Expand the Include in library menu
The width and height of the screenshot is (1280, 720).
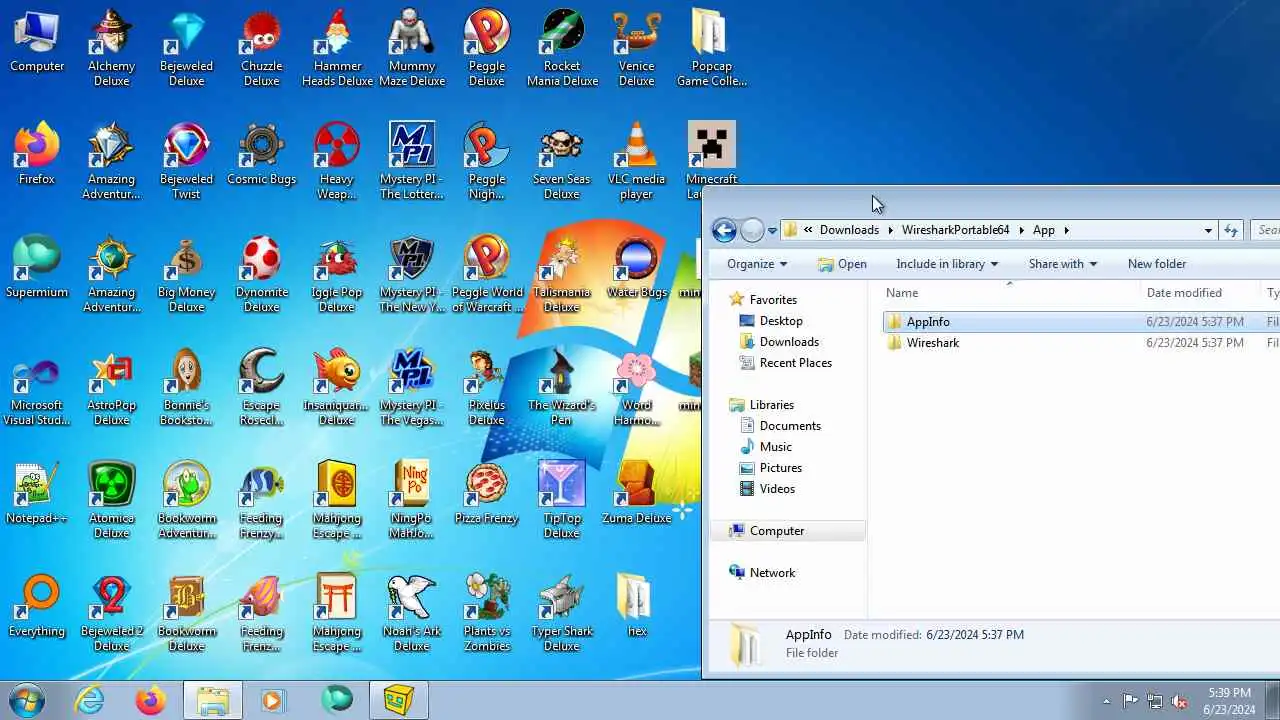pyautogui.click(x=947, y=264)
